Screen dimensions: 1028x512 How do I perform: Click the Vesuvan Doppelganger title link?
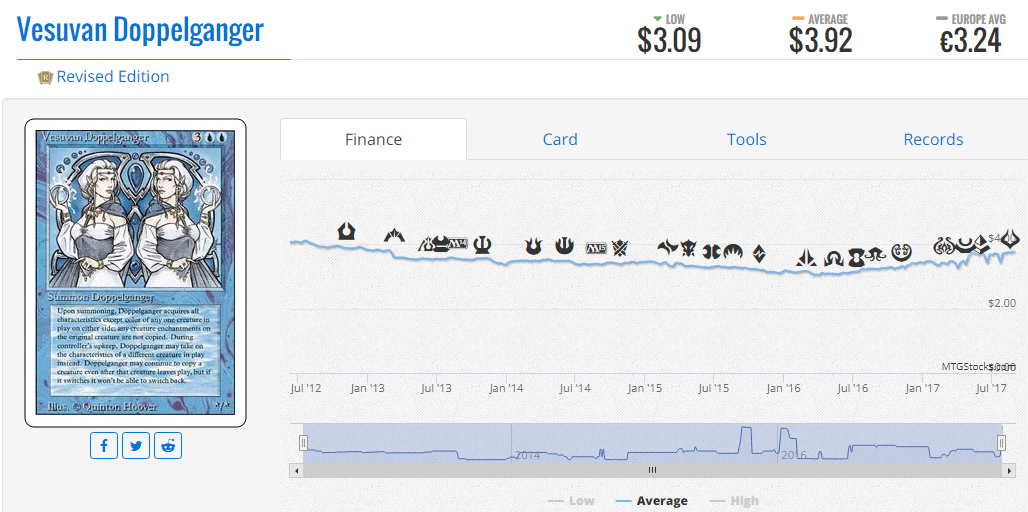[140, 29]
